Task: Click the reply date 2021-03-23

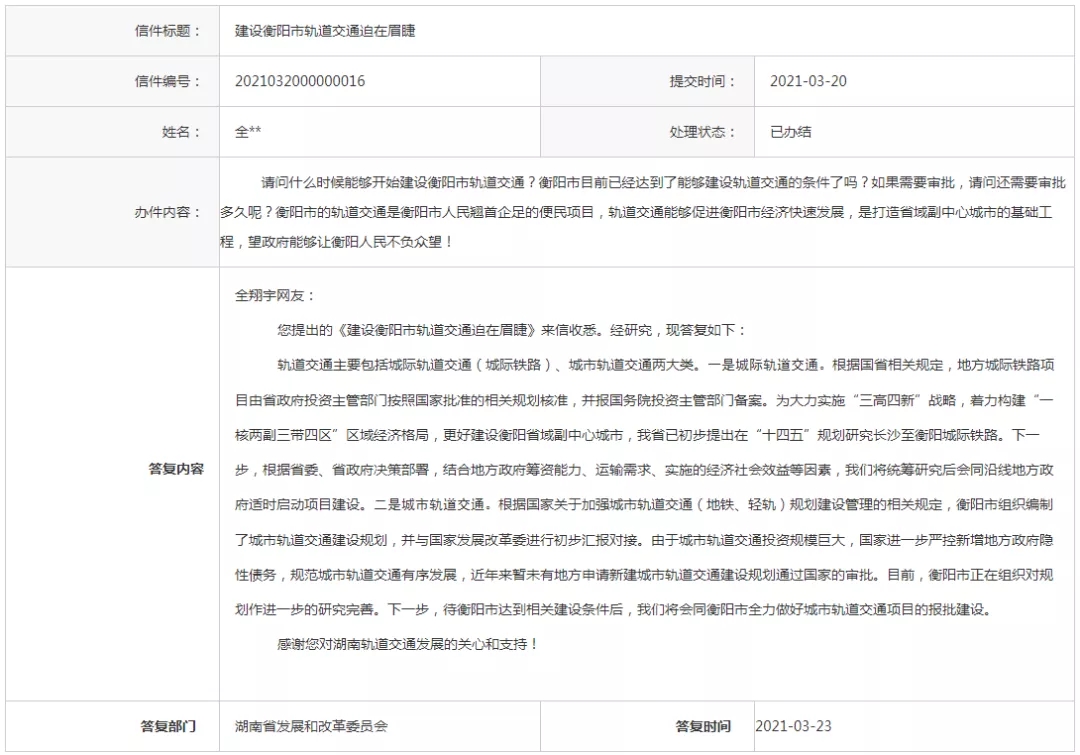Action: point(793,726)
